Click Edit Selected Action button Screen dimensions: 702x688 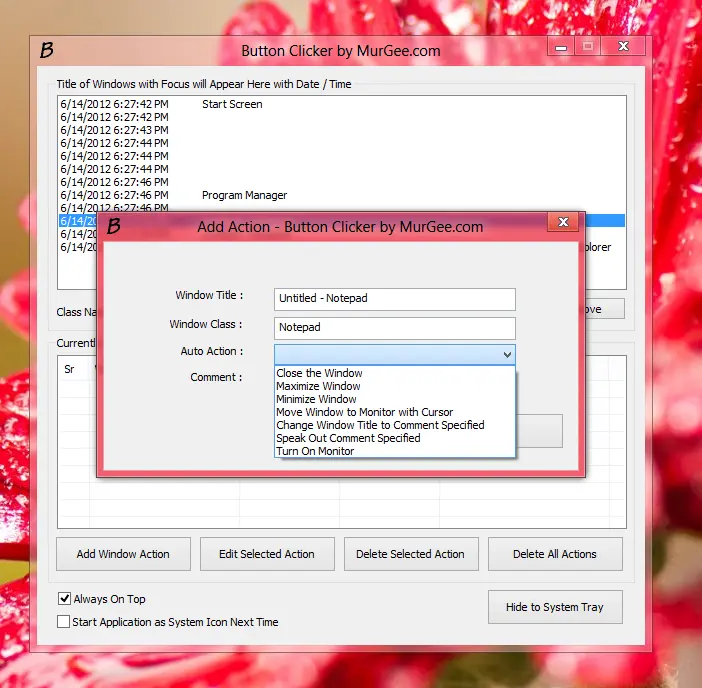click(x=267, y=554)
